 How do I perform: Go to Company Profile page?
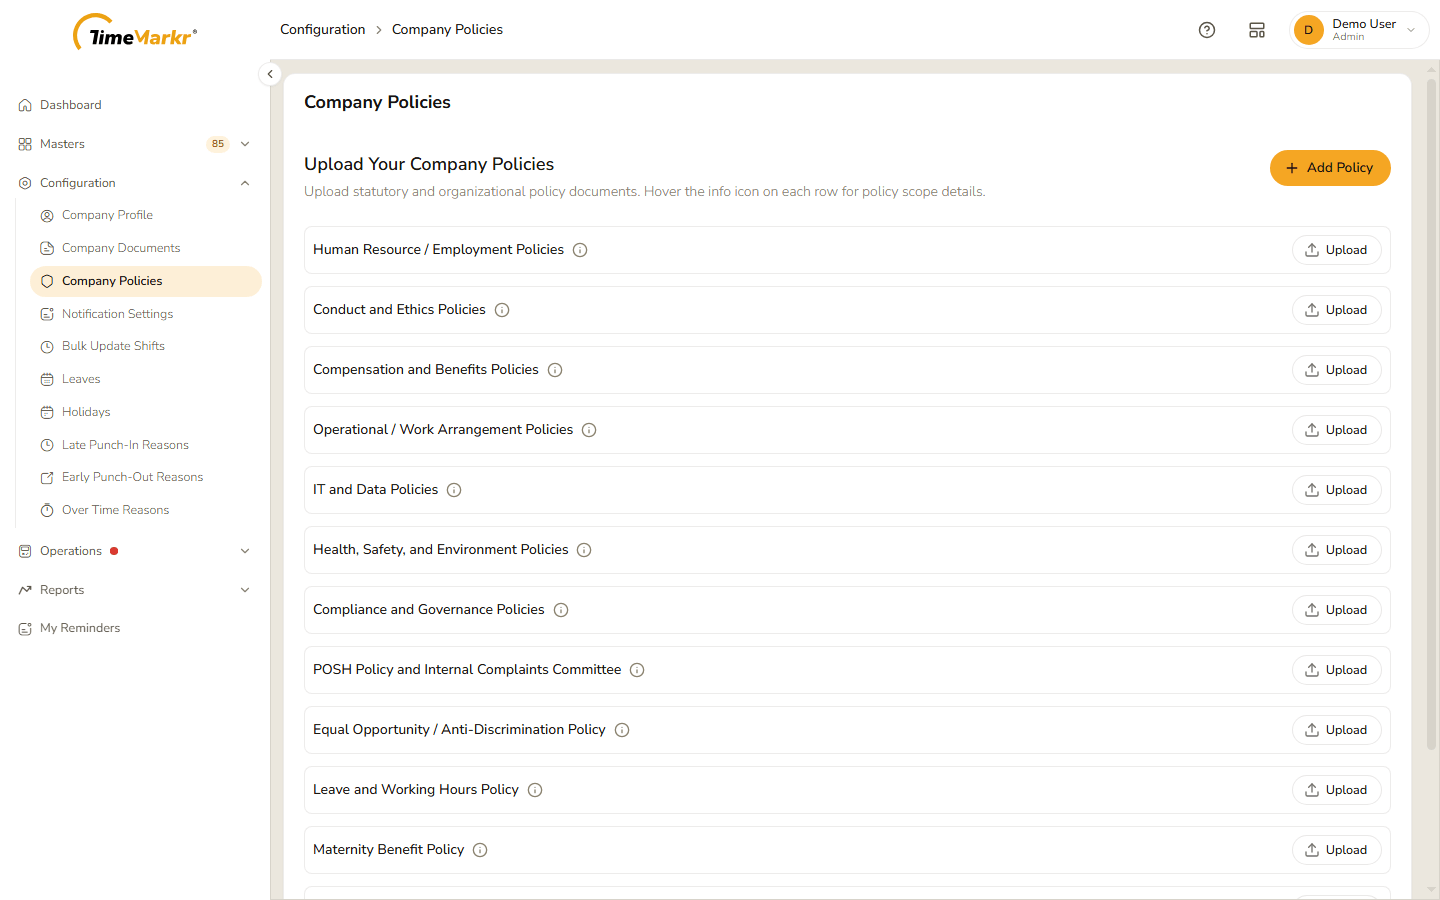point(107,215)
